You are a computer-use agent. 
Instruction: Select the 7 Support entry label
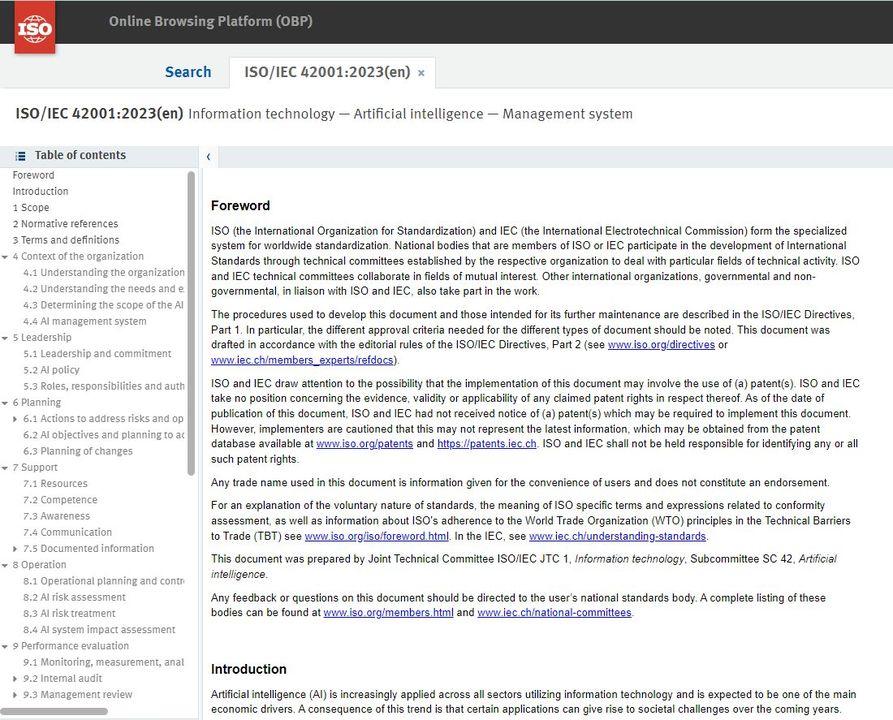[x=35, y=468]
